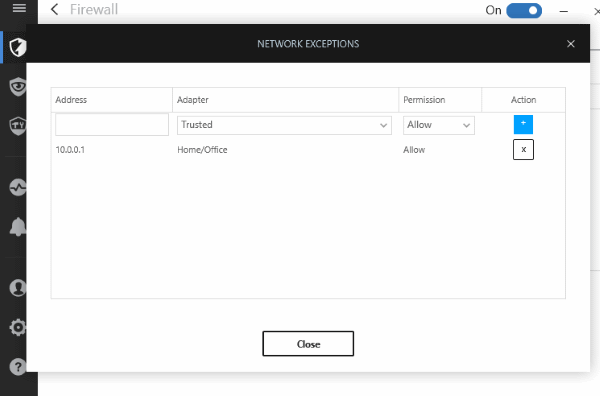The height and width of the screenshot is (396, 600).
Task: Click the Adapter column header
Action: pos(285,100)
